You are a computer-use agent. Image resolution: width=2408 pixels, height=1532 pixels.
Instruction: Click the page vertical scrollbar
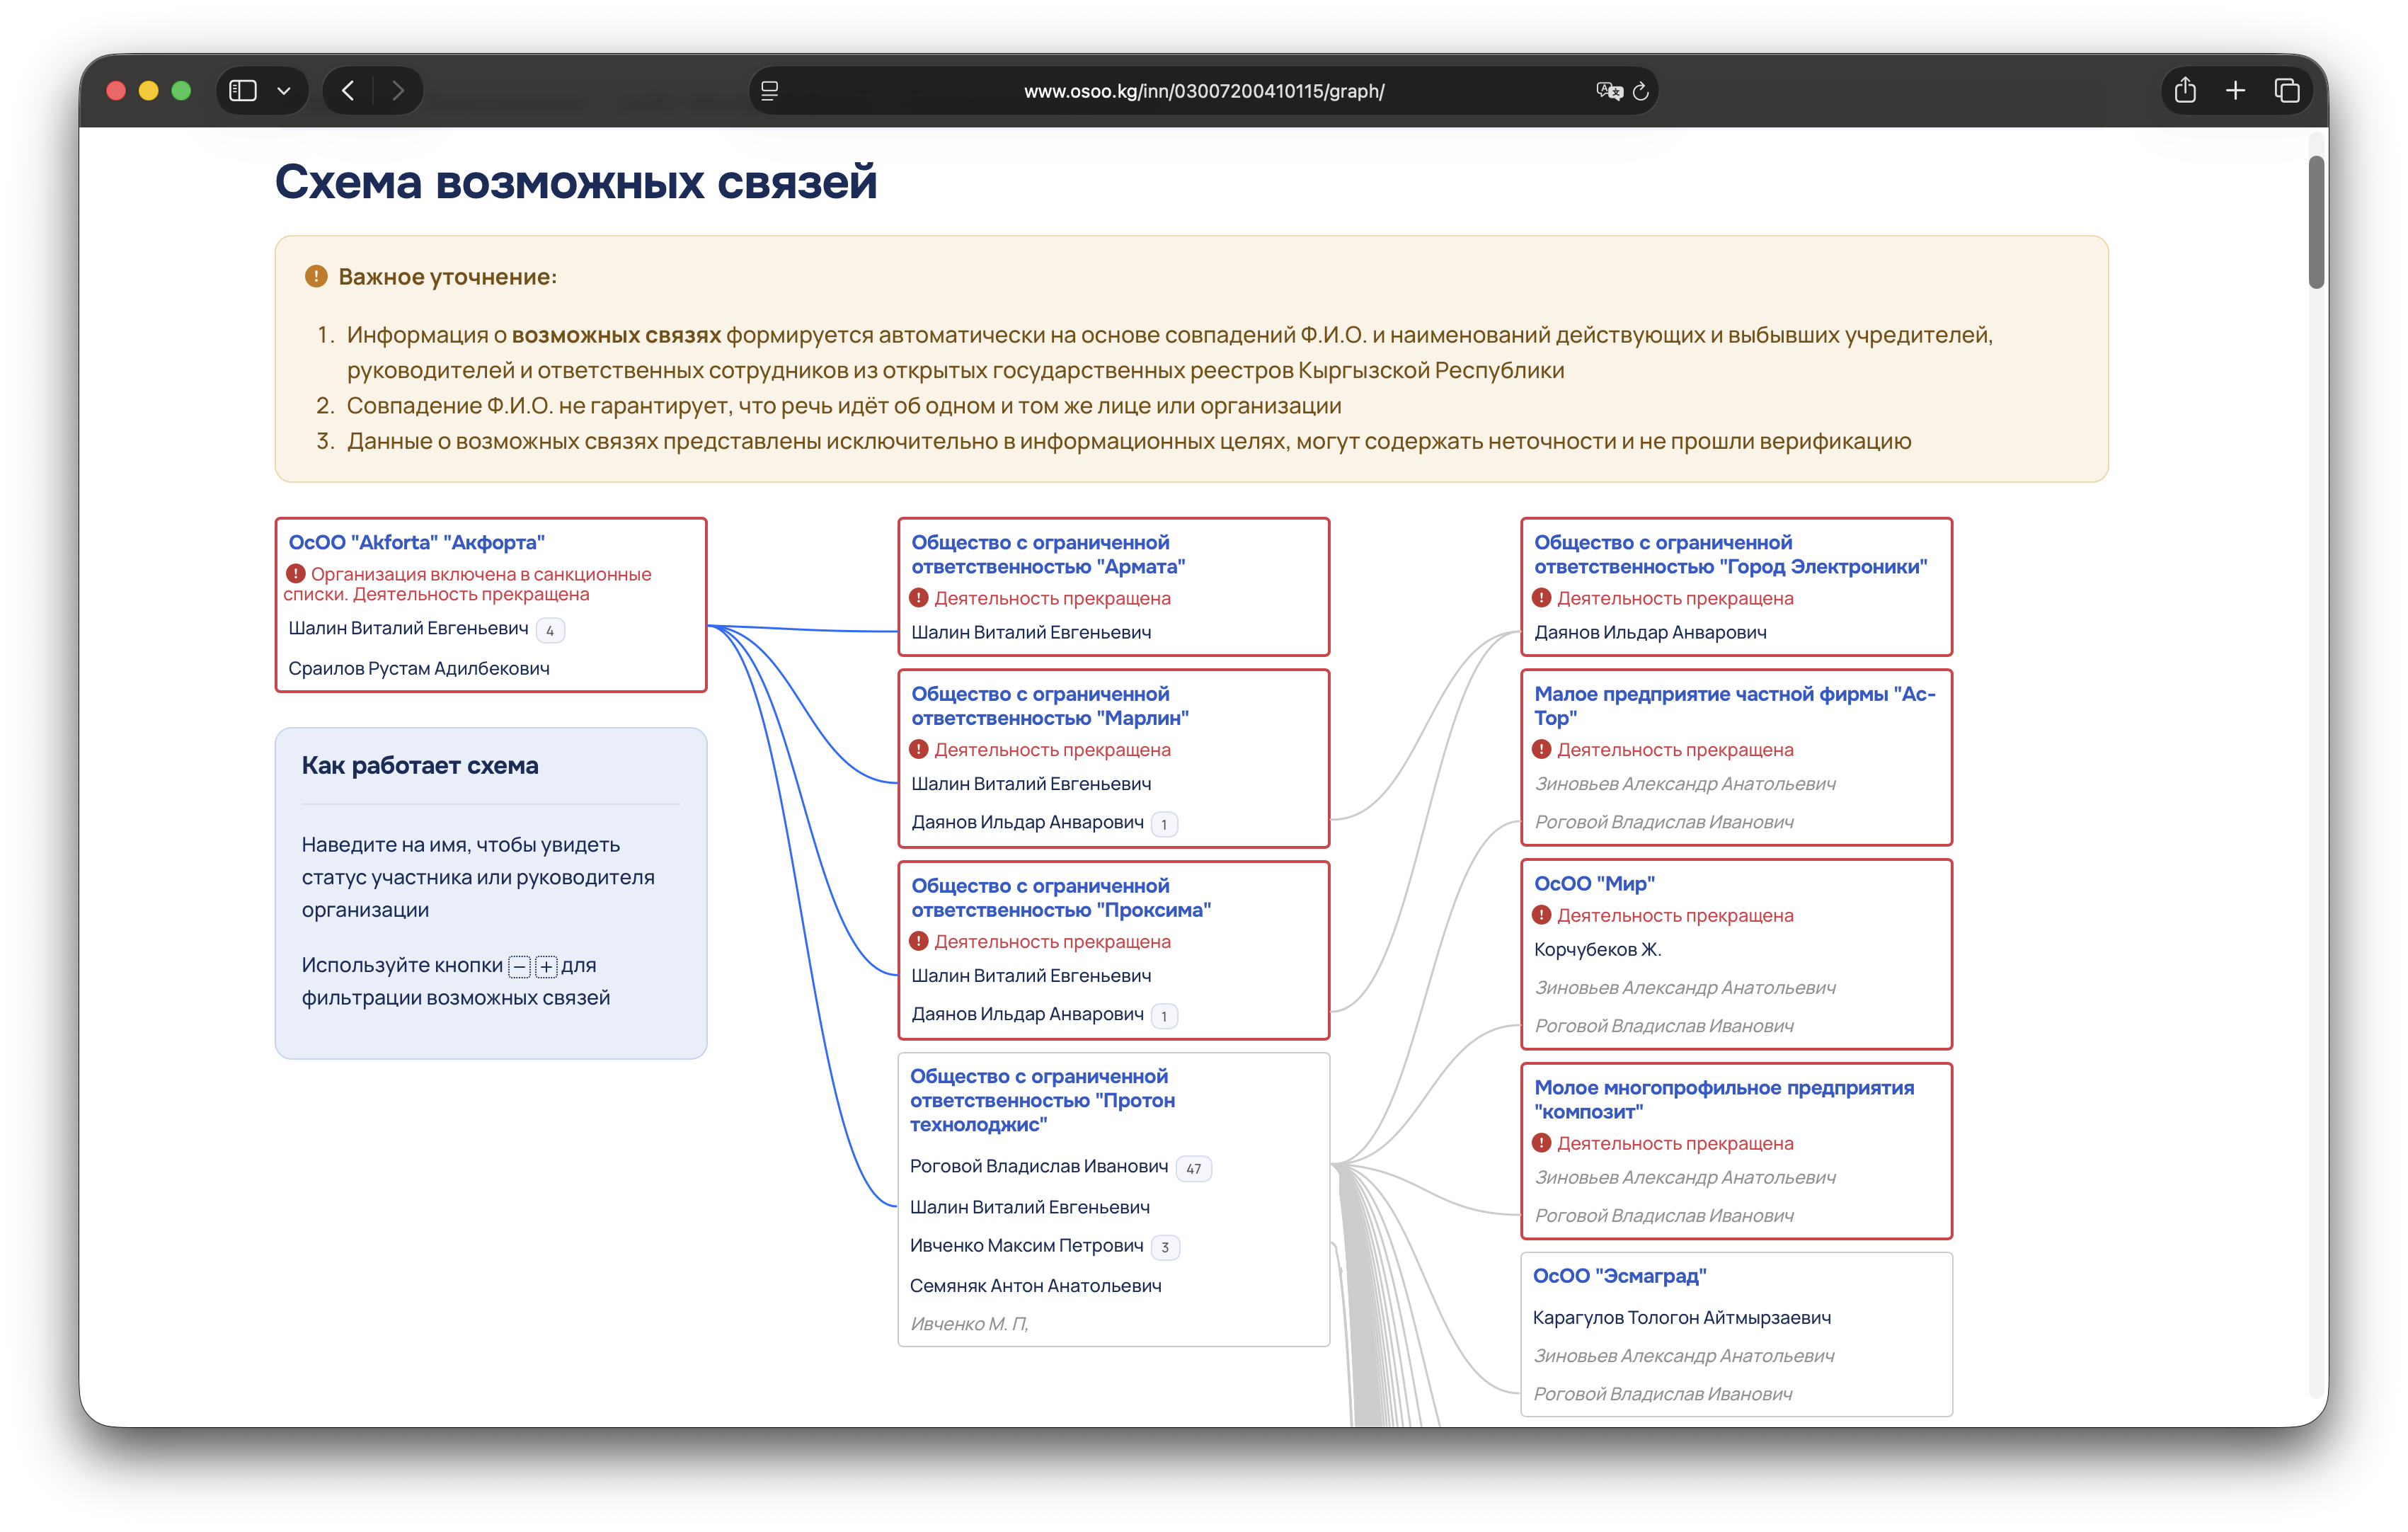pyautogui.click(x=2317, y=223)
